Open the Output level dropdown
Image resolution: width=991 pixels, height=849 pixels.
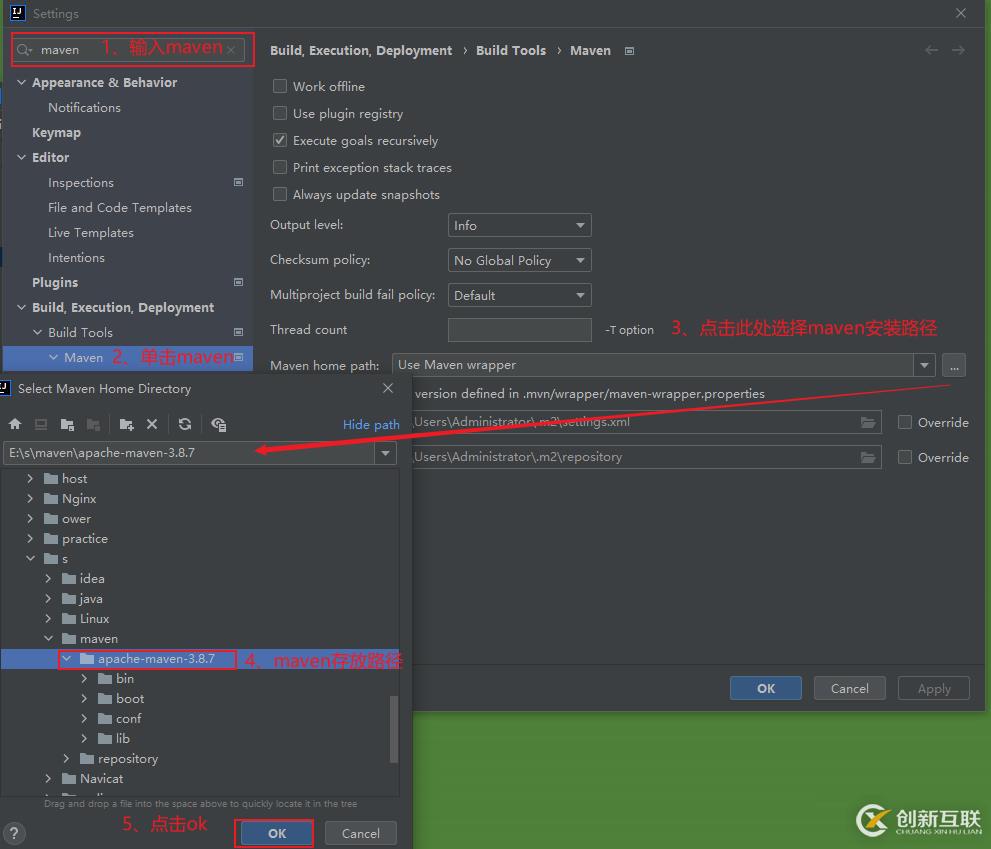(520, 225)
